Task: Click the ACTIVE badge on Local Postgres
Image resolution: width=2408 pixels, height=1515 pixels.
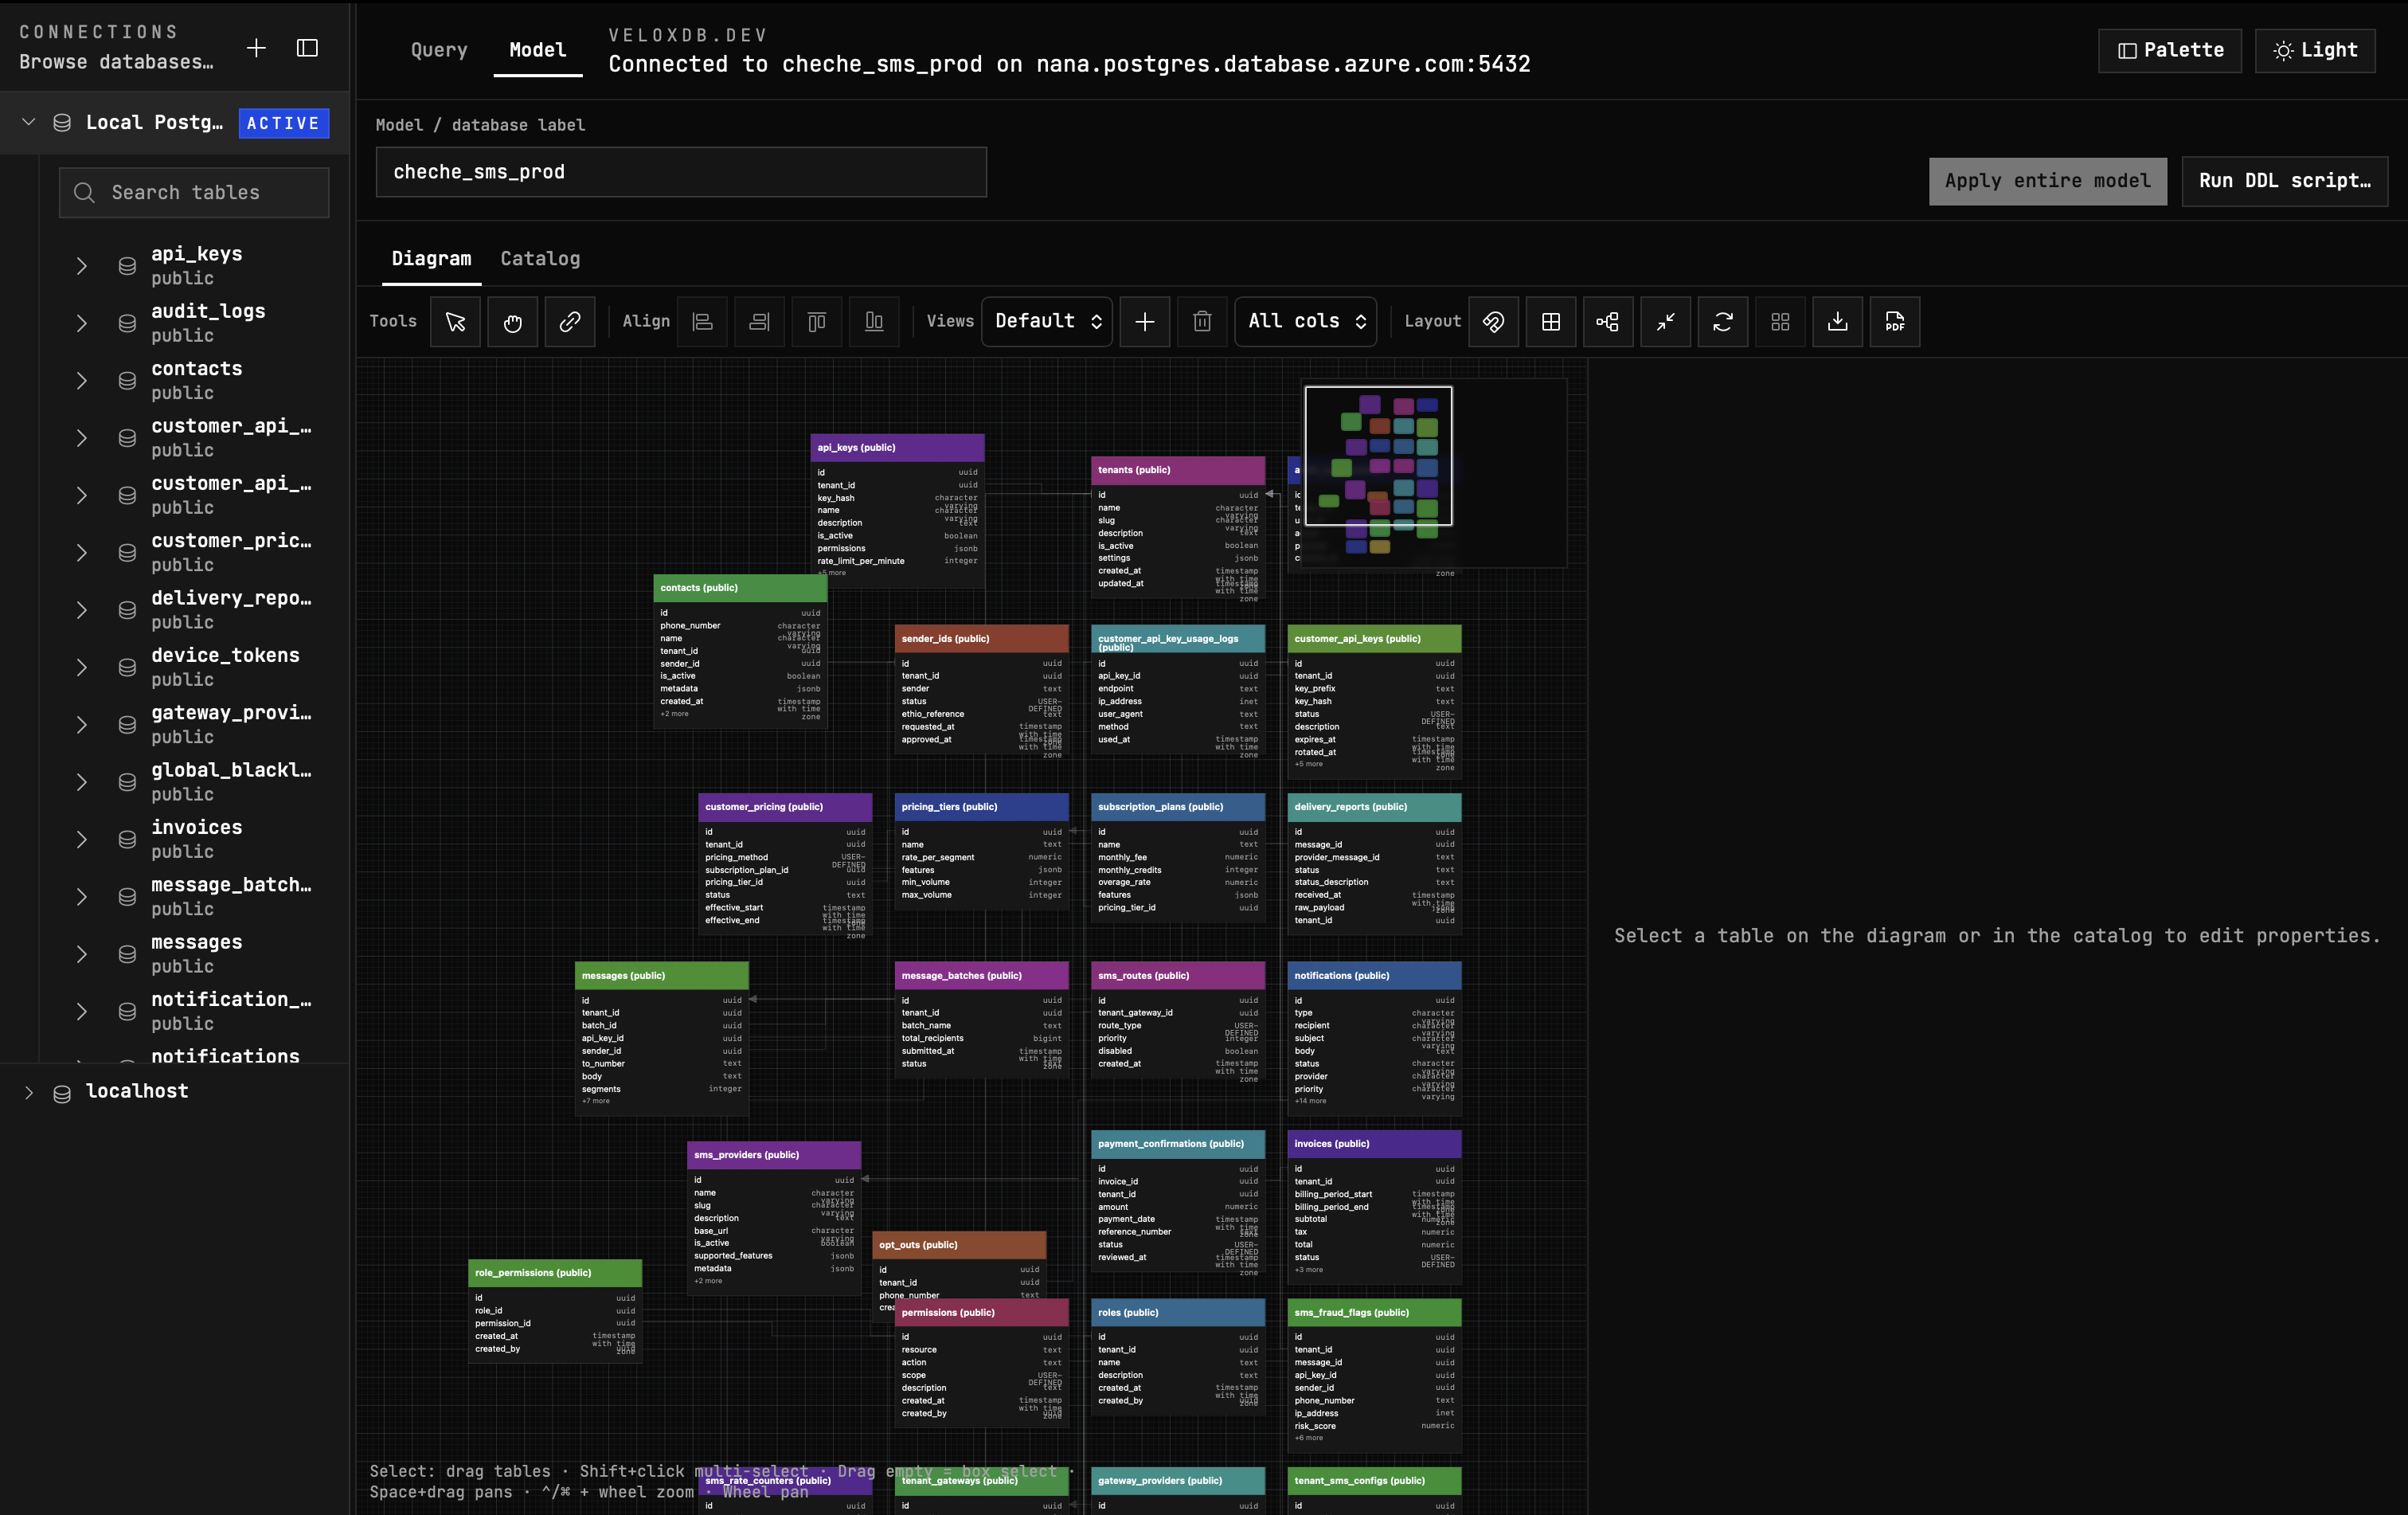Action: tap(283, 123)
